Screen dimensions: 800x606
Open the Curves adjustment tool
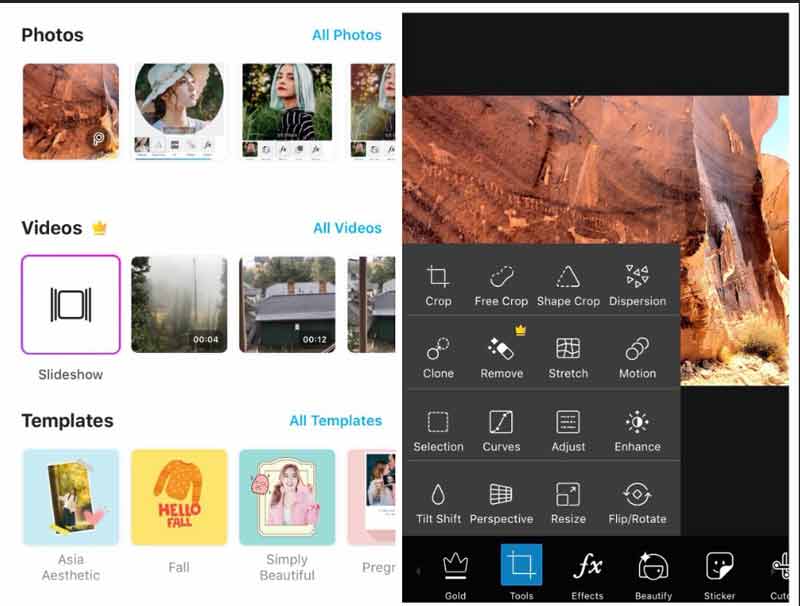(501, 430)
